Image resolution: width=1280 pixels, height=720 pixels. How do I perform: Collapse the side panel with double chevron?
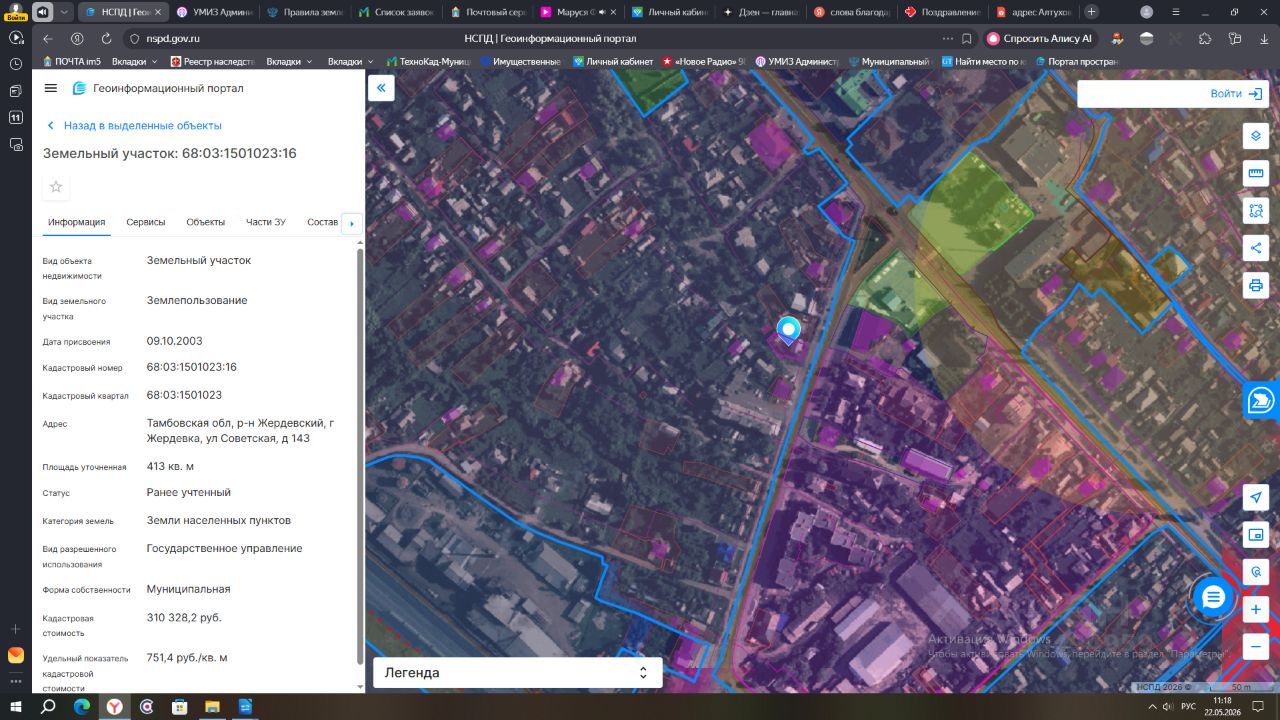pyautogui.click(x=381, y=88)
